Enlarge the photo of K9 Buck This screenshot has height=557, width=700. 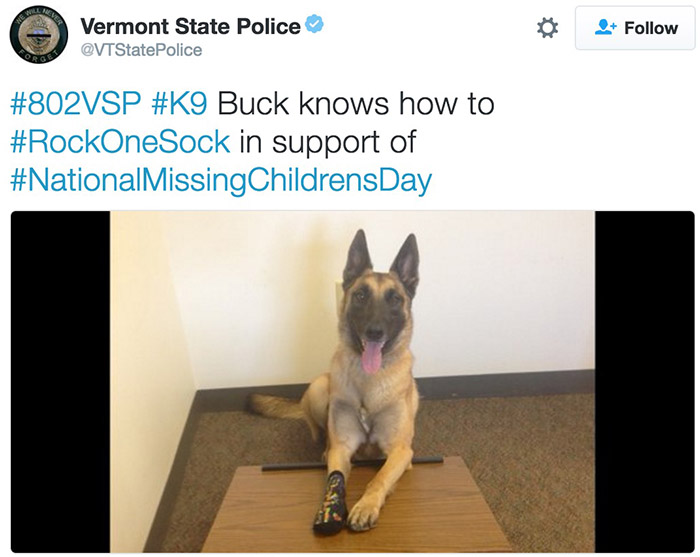(x=352, y=380)
